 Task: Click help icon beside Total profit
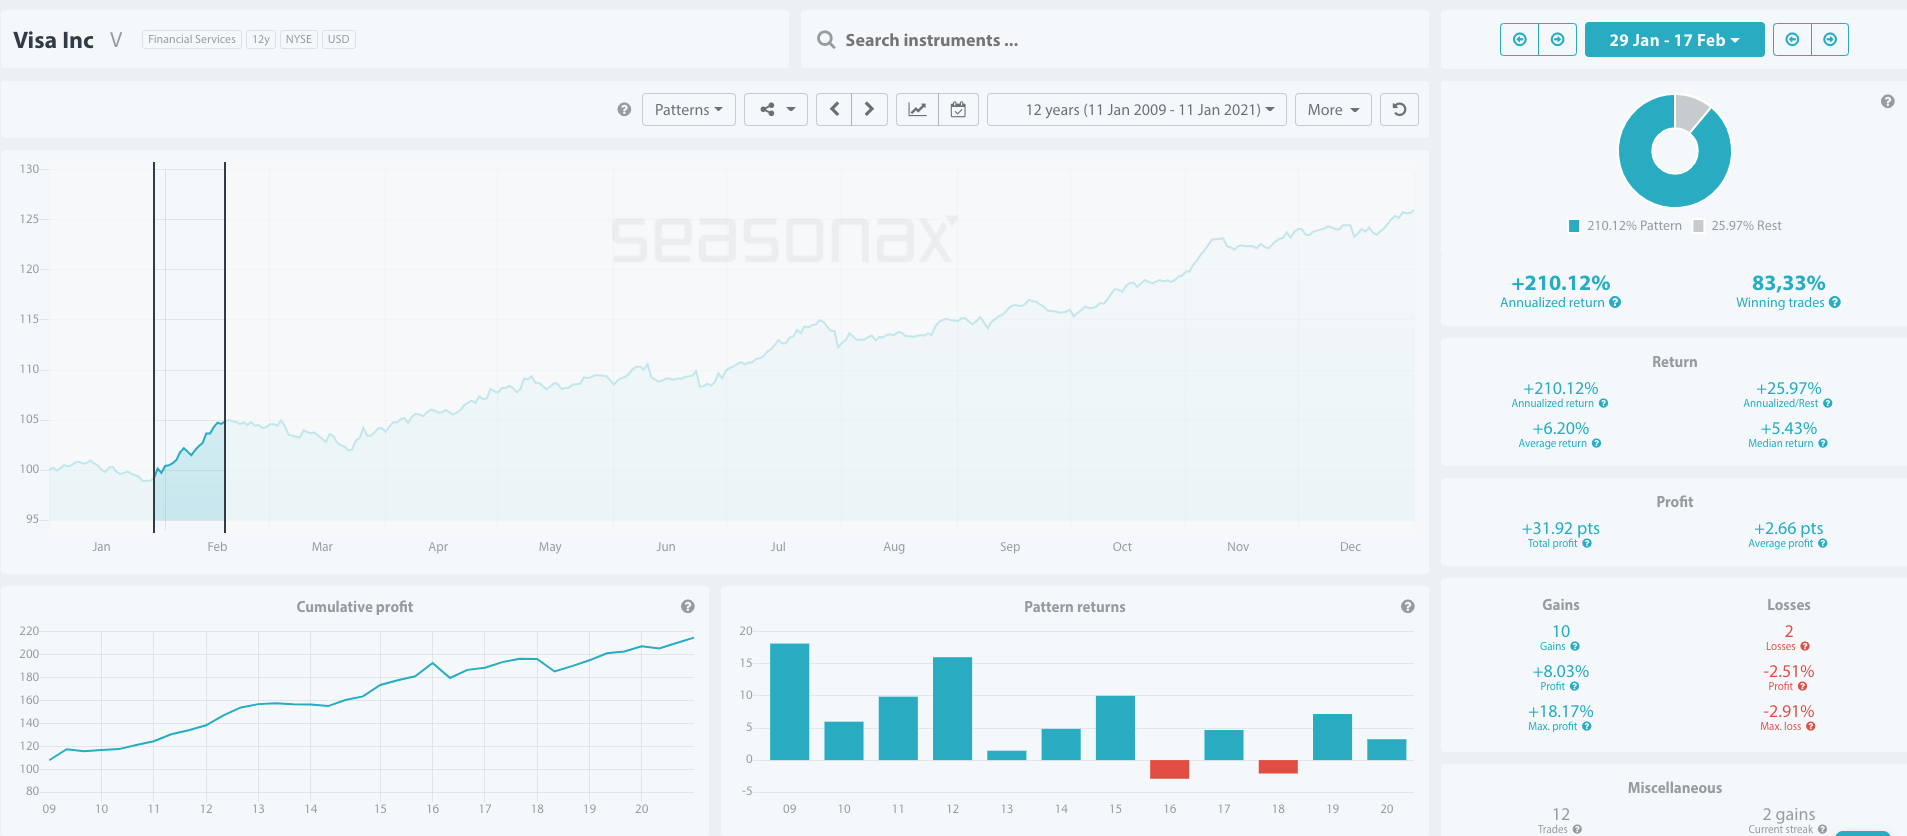coord(1587,544)
